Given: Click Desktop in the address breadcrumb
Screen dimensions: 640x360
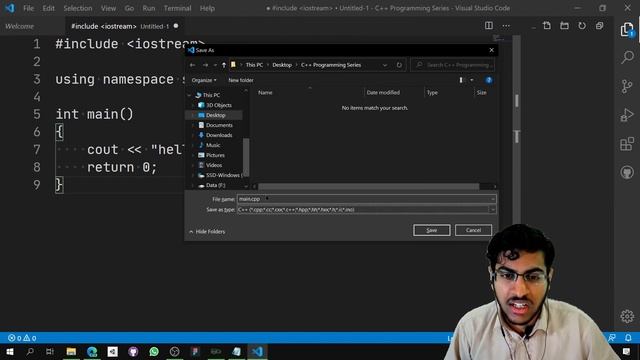Looking at the screenshot, I should coord(282,65).
